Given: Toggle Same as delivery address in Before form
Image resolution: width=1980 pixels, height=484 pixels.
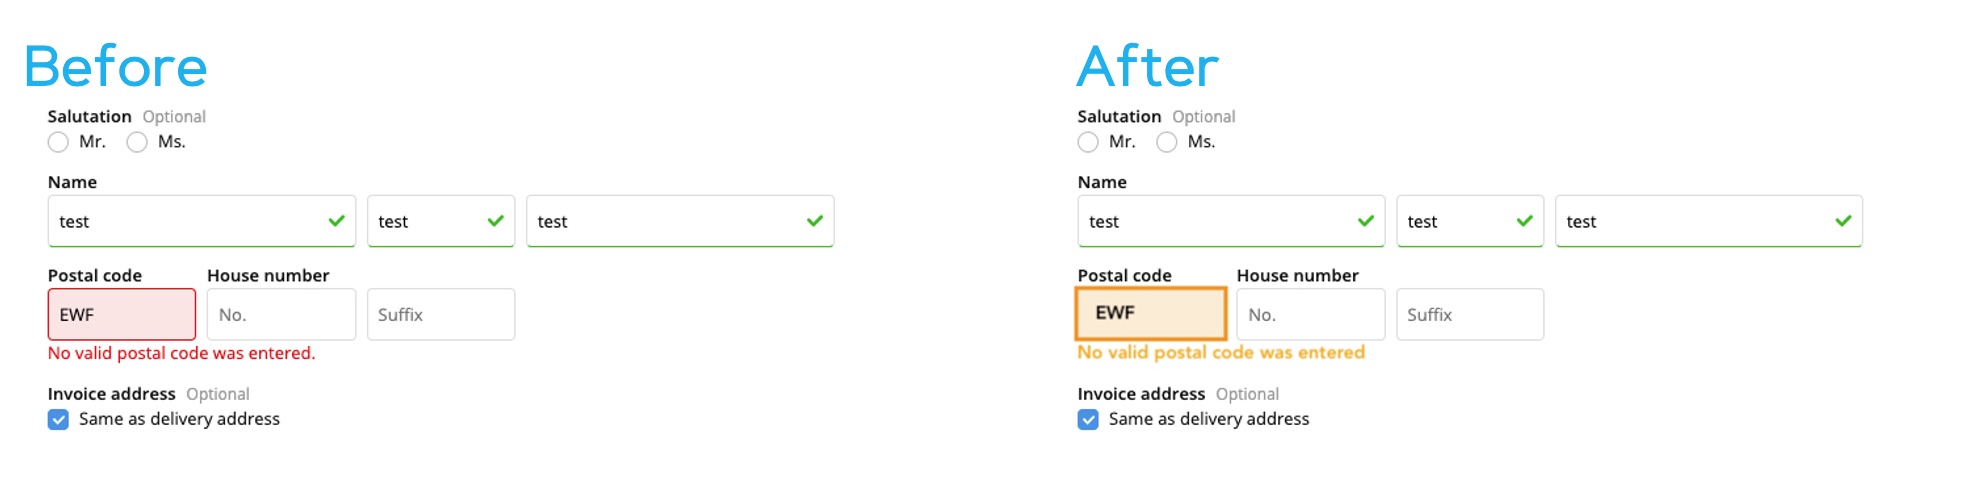Looking at the screenshot, I should tap(59, 420).
